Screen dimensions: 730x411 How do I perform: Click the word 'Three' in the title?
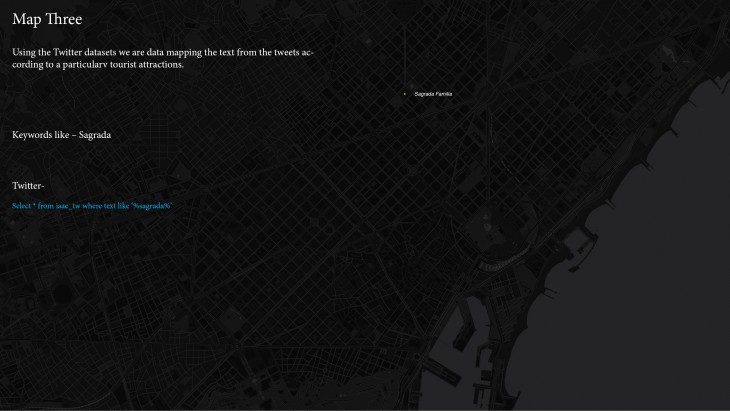[x=64, y=19]
